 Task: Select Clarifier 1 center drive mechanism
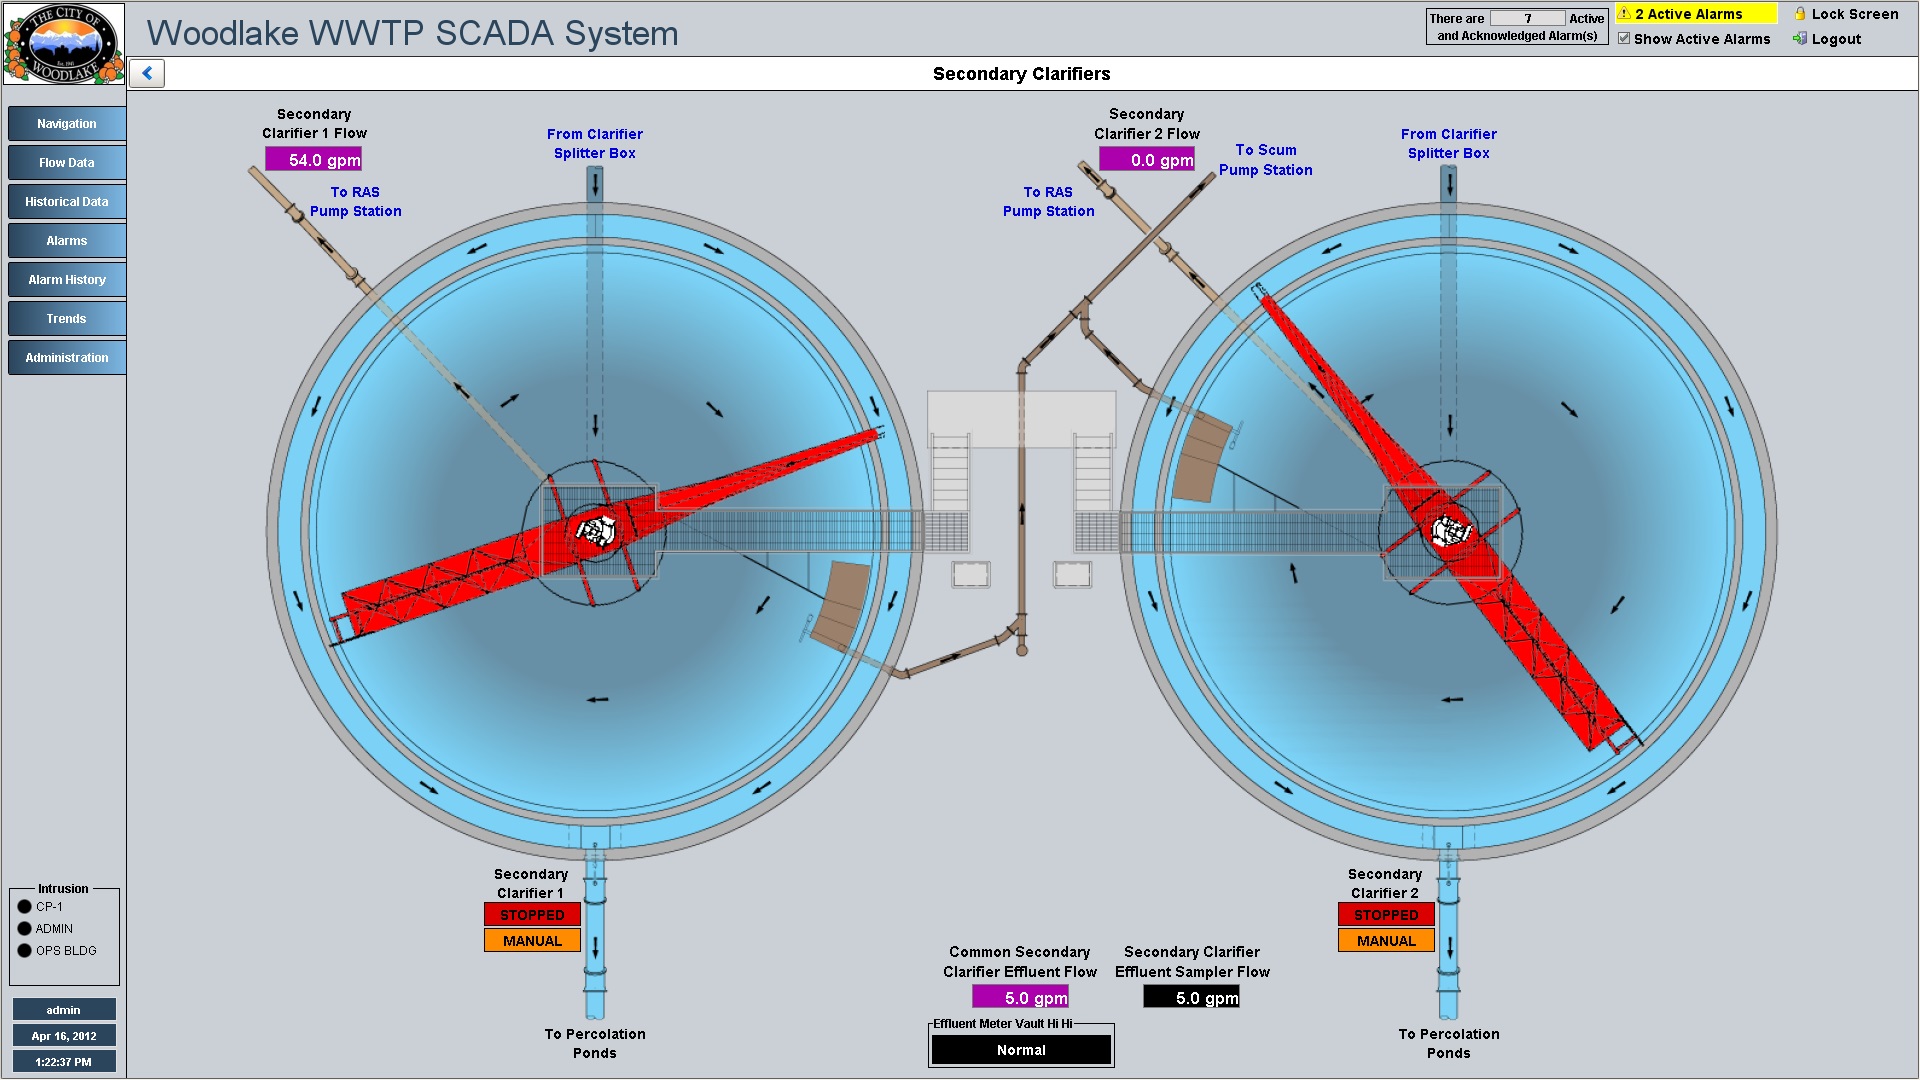click(x=596, y=531)
